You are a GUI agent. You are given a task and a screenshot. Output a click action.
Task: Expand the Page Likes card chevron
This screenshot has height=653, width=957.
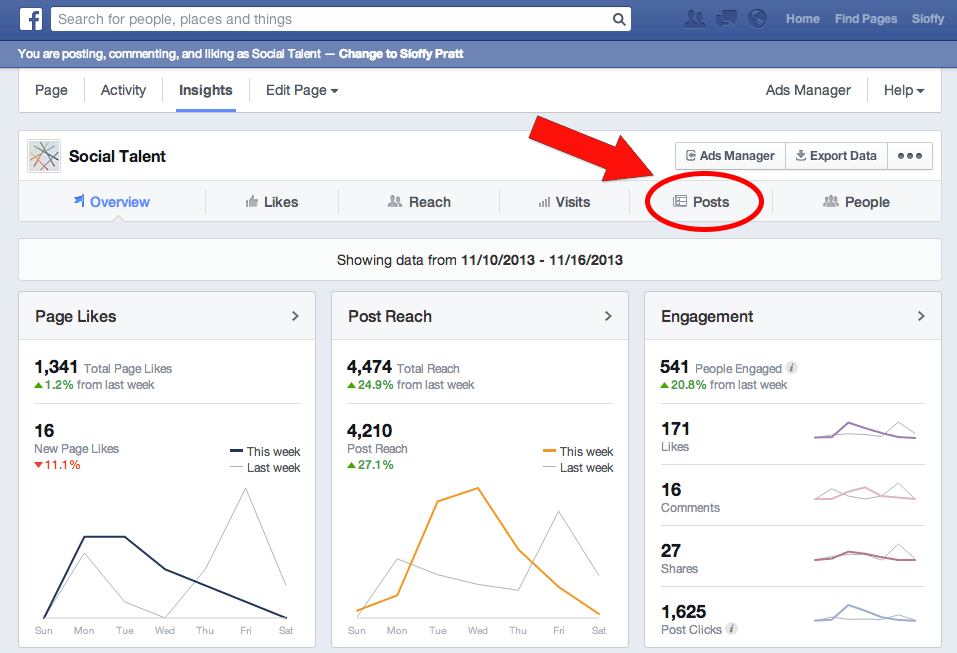(295, 316)
